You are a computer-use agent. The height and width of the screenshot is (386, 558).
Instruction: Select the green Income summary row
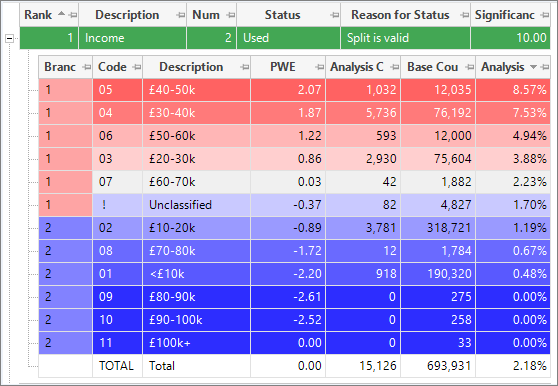tap(285, 38)
